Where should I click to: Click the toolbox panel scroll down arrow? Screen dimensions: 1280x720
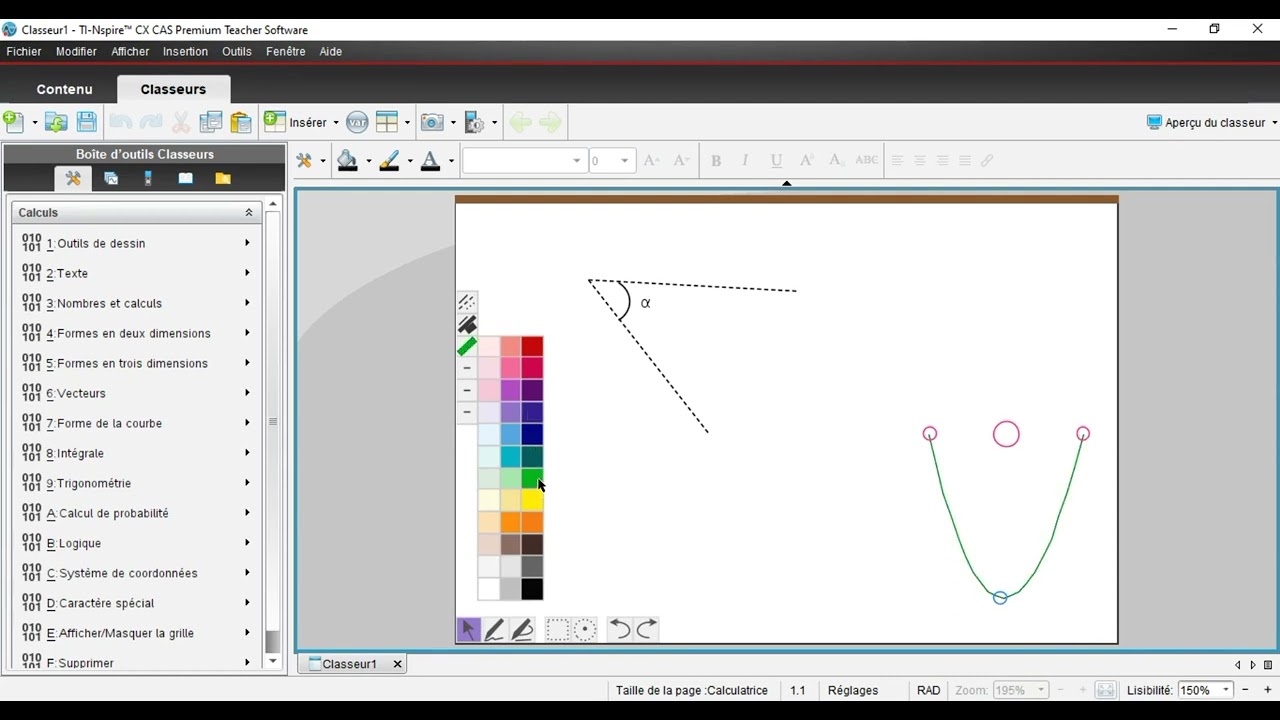point(273,661)
